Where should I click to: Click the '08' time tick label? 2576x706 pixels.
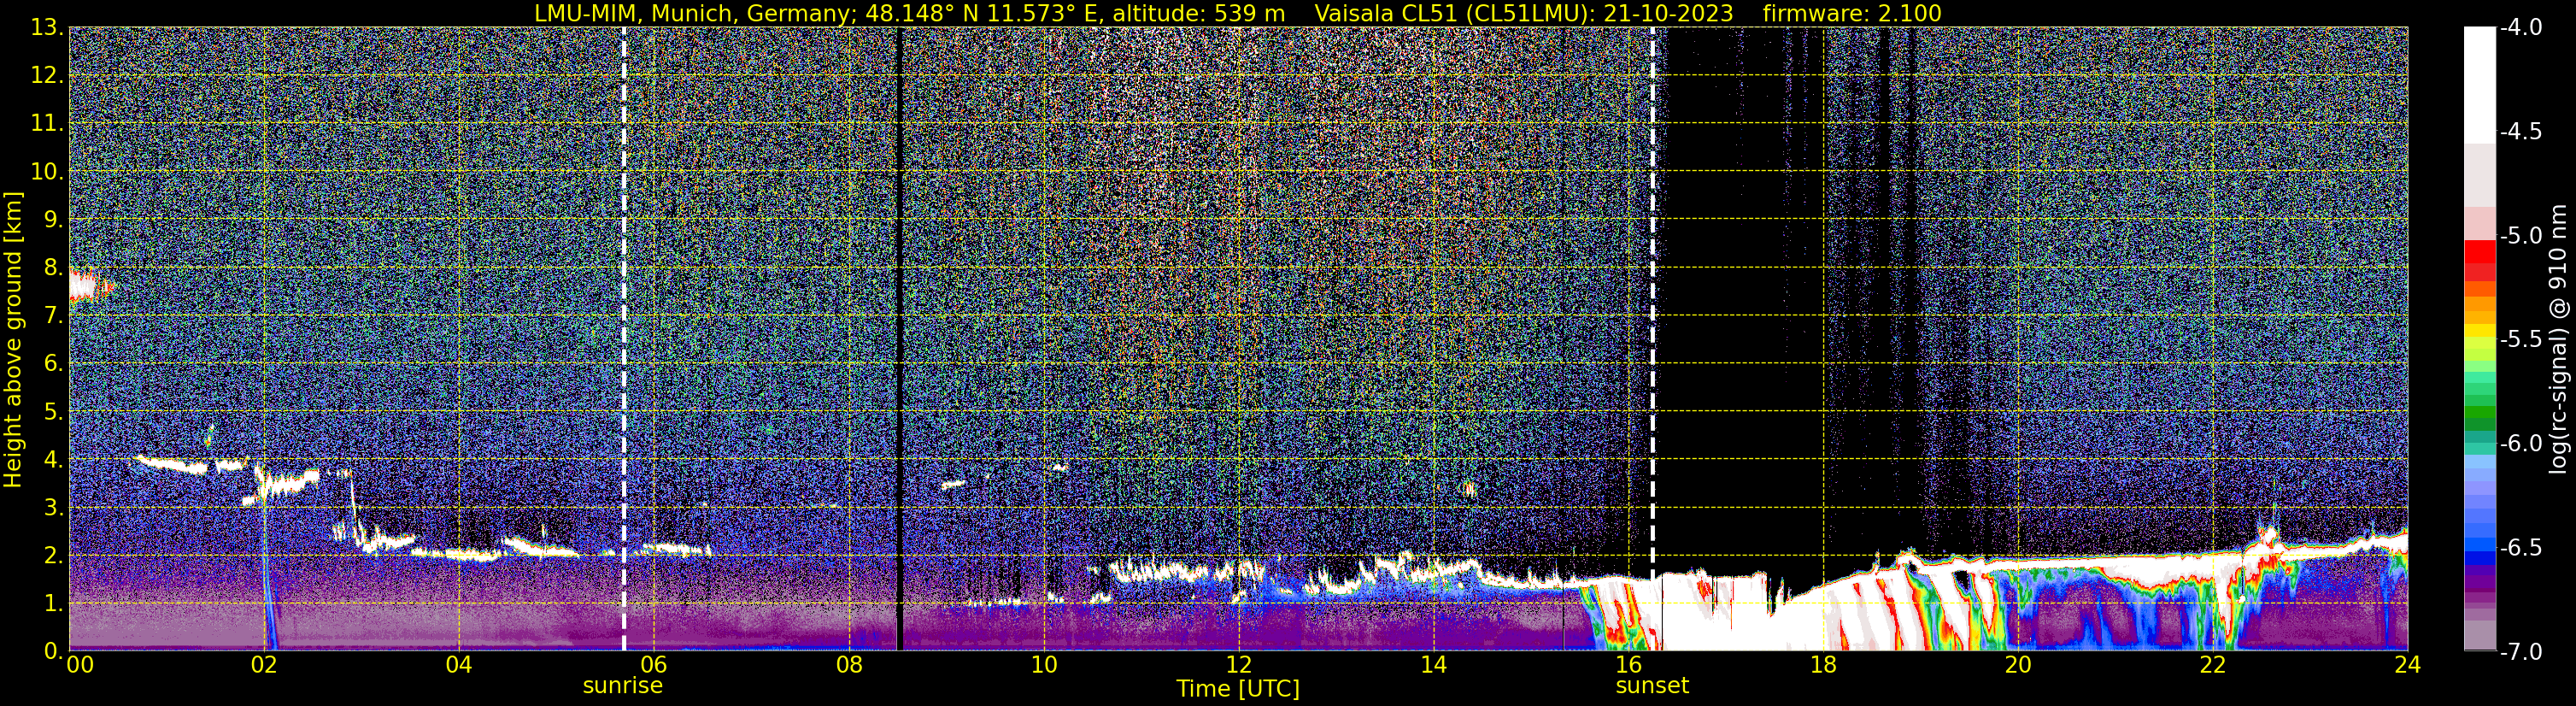pos(849,665)
